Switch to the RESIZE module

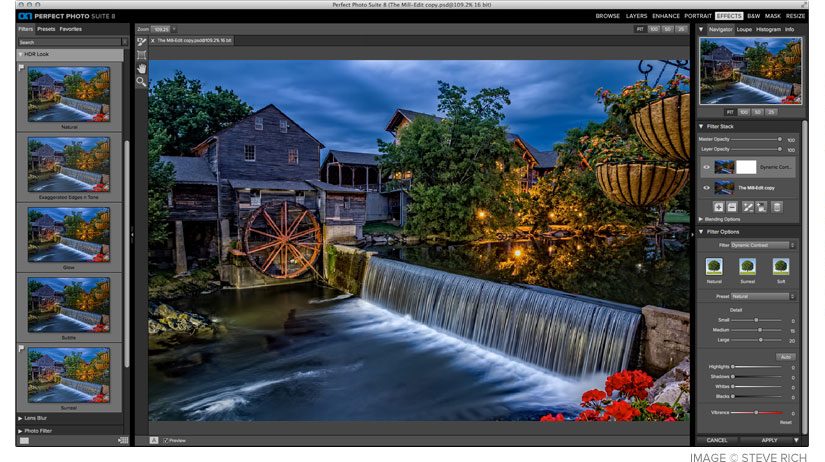point(796,16)
